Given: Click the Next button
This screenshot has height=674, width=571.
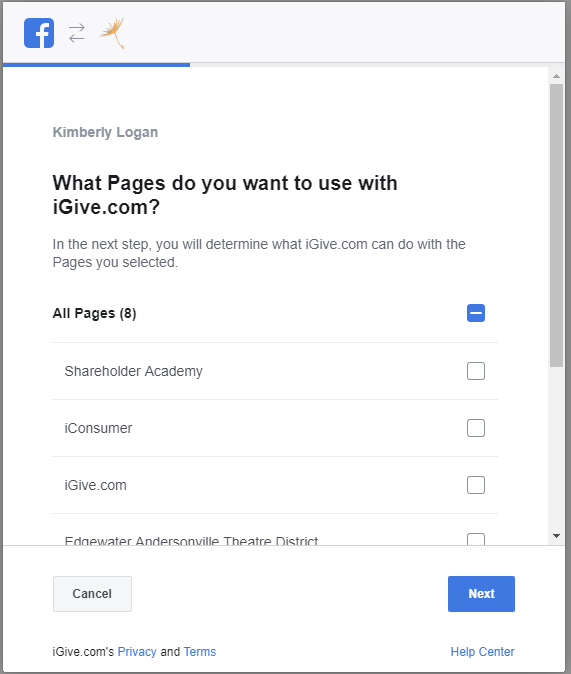Looking at the screenshot, I should [481, 594].
